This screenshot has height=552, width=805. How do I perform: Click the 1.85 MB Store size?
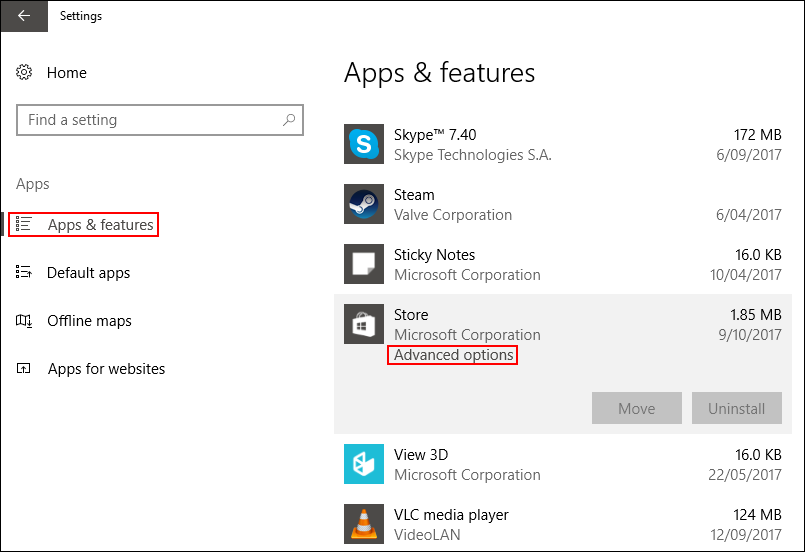pyautogui.click(x=756, y=314)
